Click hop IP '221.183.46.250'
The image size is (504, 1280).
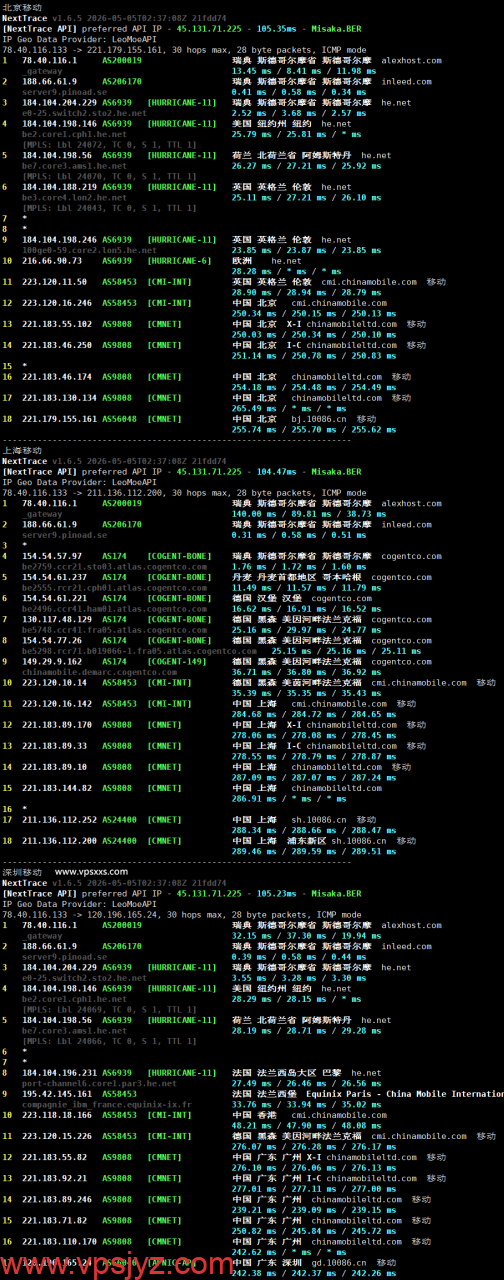57,345
